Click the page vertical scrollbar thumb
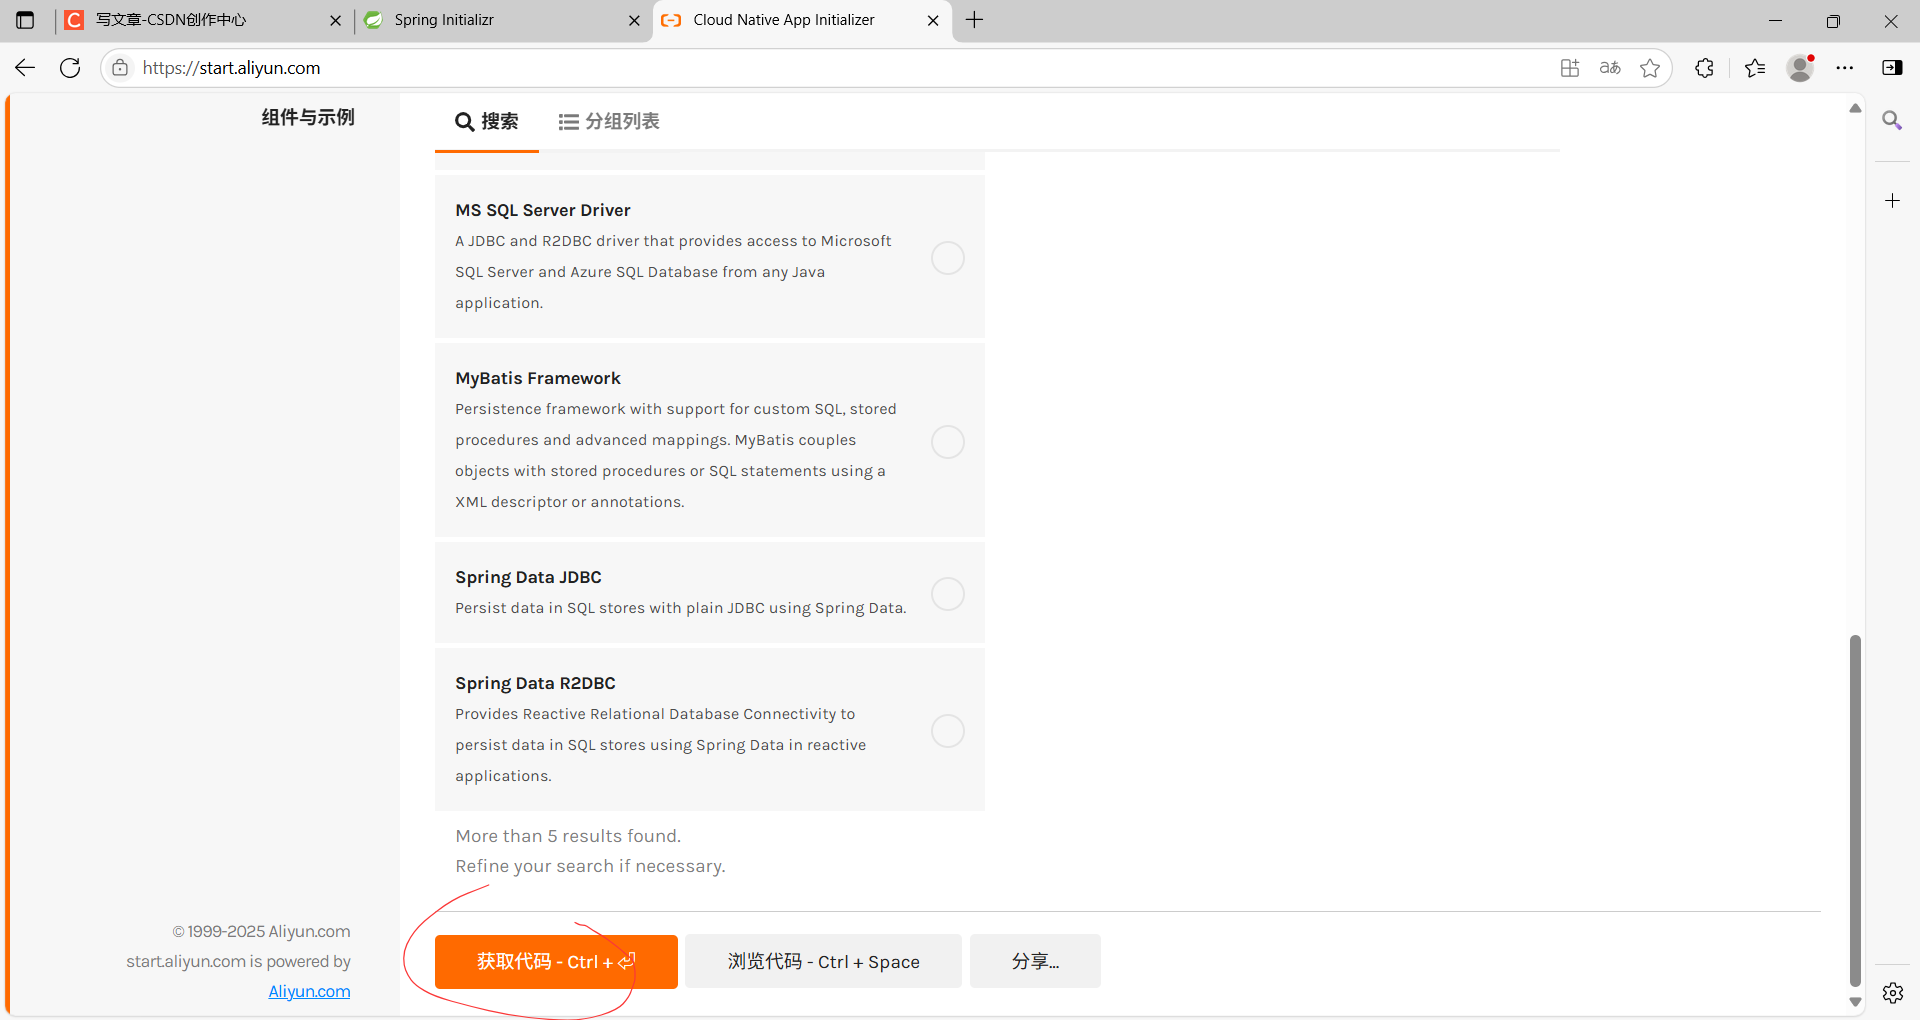Screen dimensions: 1920x1020 click(1855, 810)
